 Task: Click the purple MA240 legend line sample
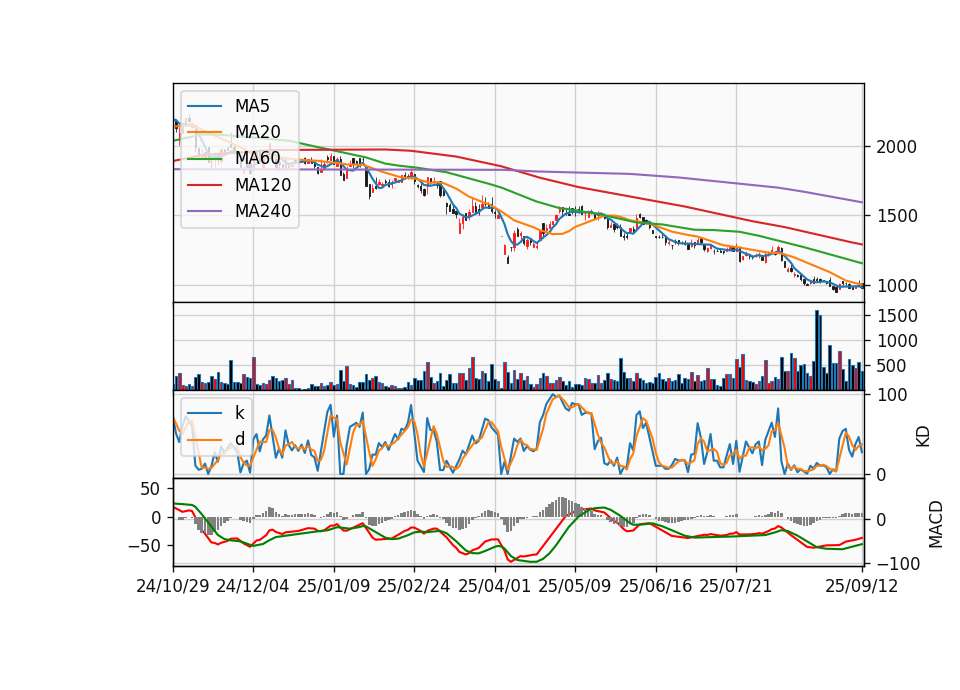[204, 211]
